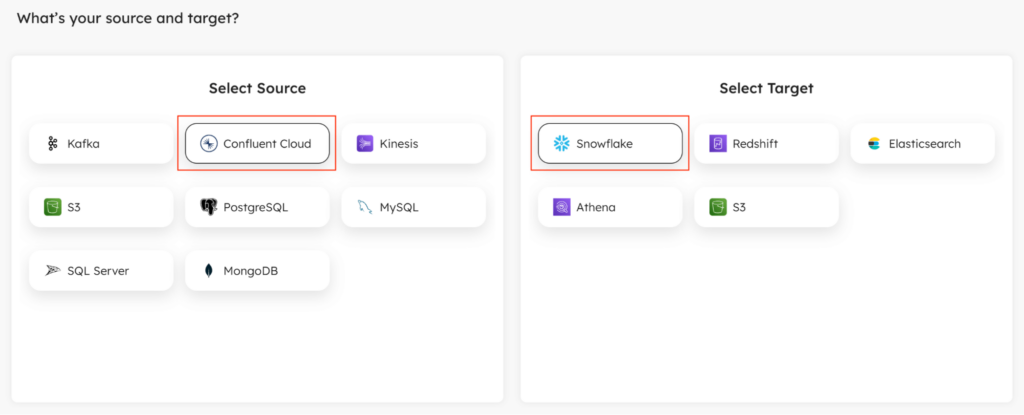Click the blue Snowflake icon

coord(561,143)
